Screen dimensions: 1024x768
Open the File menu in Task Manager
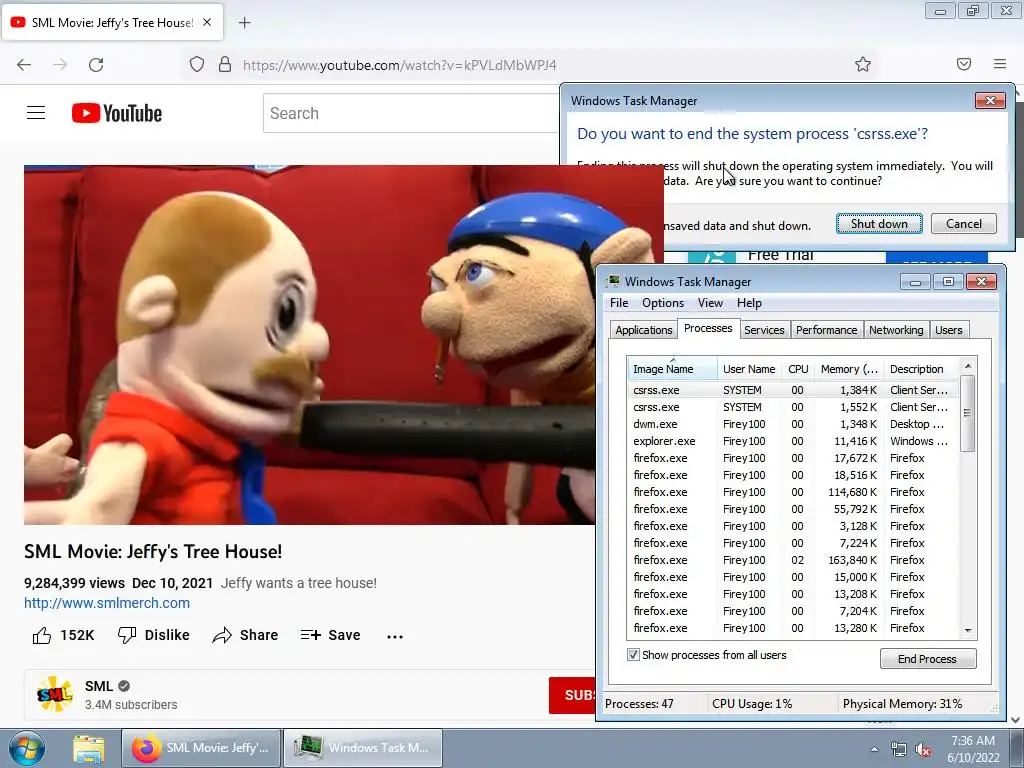point(618,303)
